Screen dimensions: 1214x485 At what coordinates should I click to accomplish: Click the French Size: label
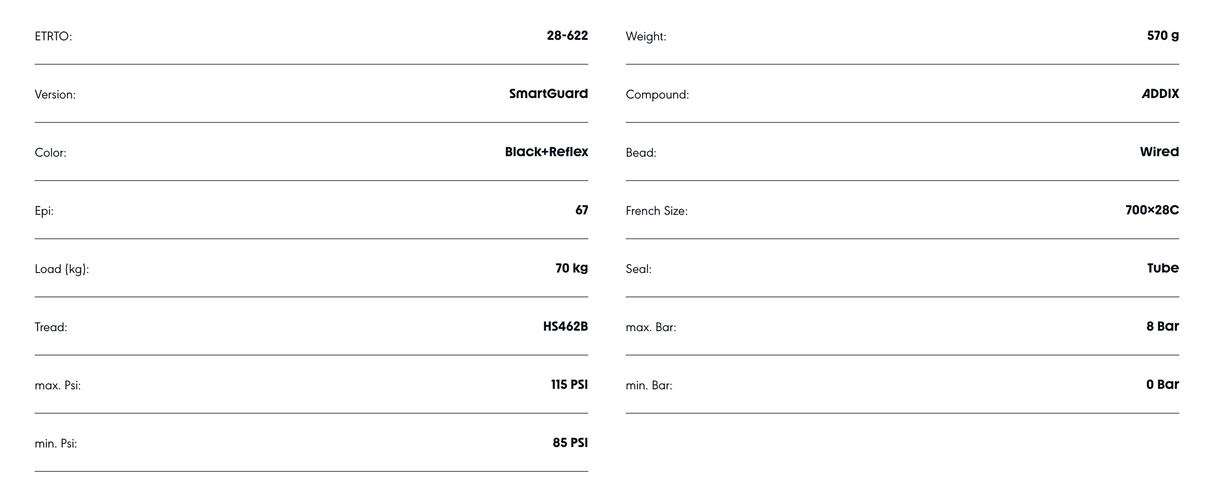657,211
